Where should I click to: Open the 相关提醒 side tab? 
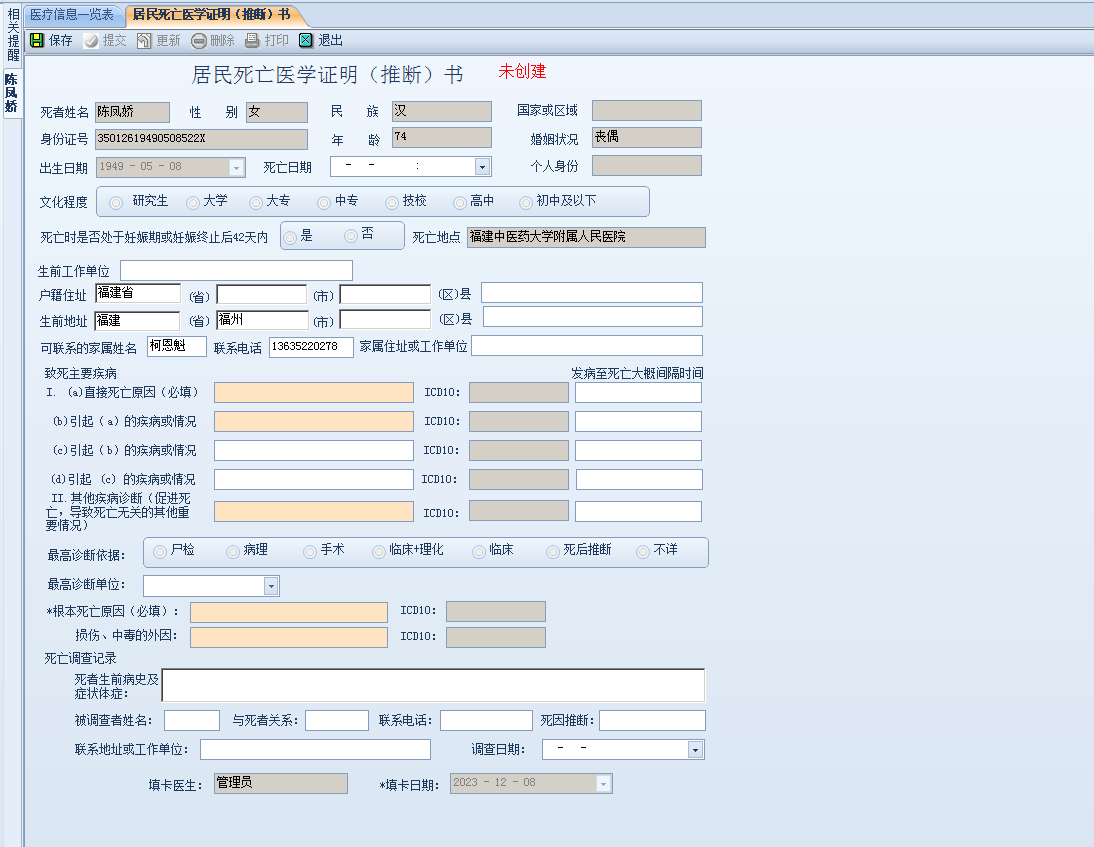click(x=13, y=35)
